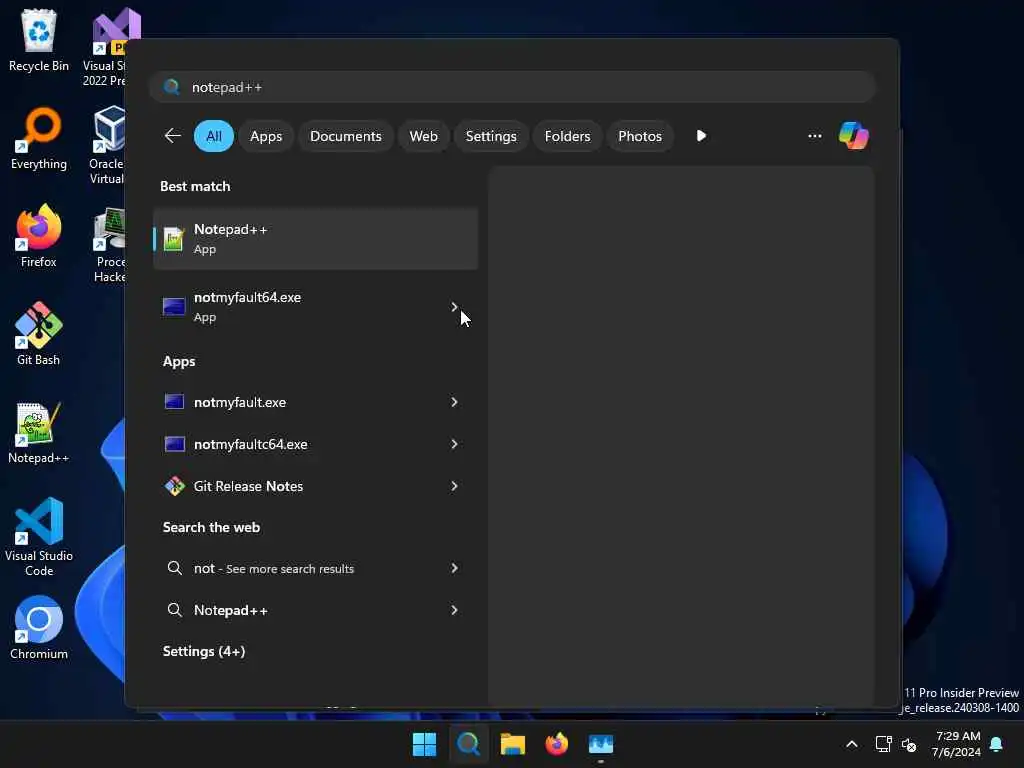Expand notmyfault64.exe result details chevron
Image resolution: width=1024 pixels, height=768 pixels.
(x=454, y=306)
